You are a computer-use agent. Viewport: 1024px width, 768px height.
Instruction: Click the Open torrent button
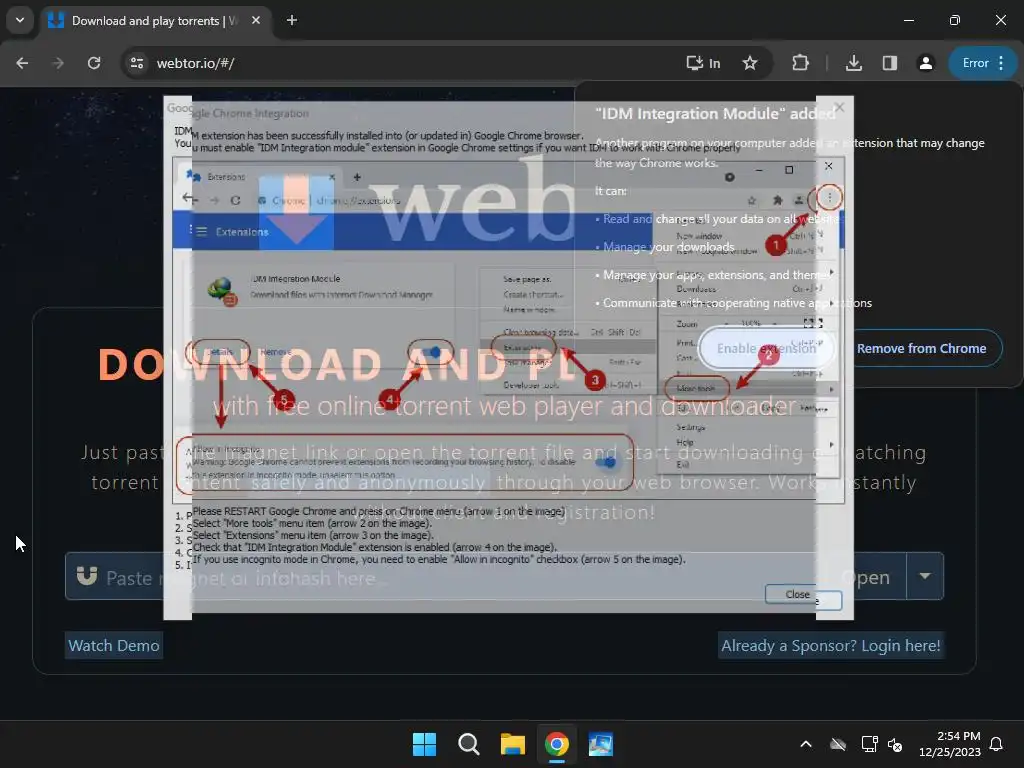[865, 577]
